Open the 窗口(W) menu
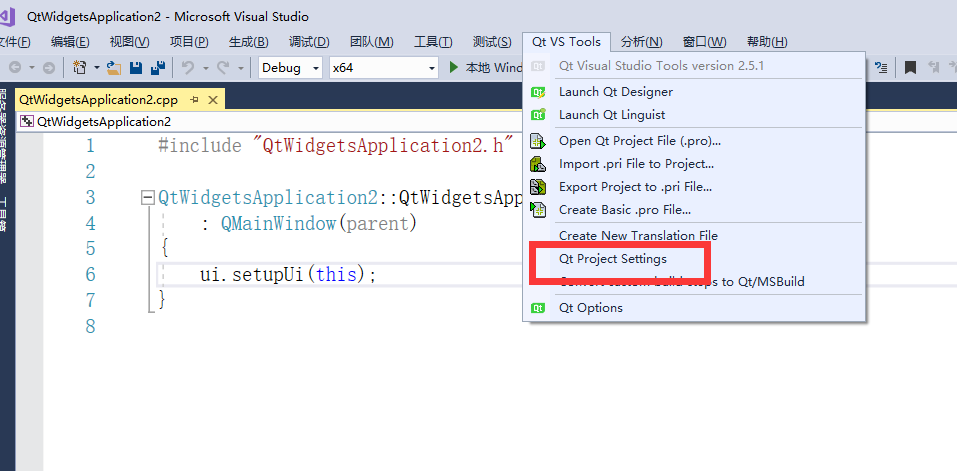 click(x=704, y=42)
